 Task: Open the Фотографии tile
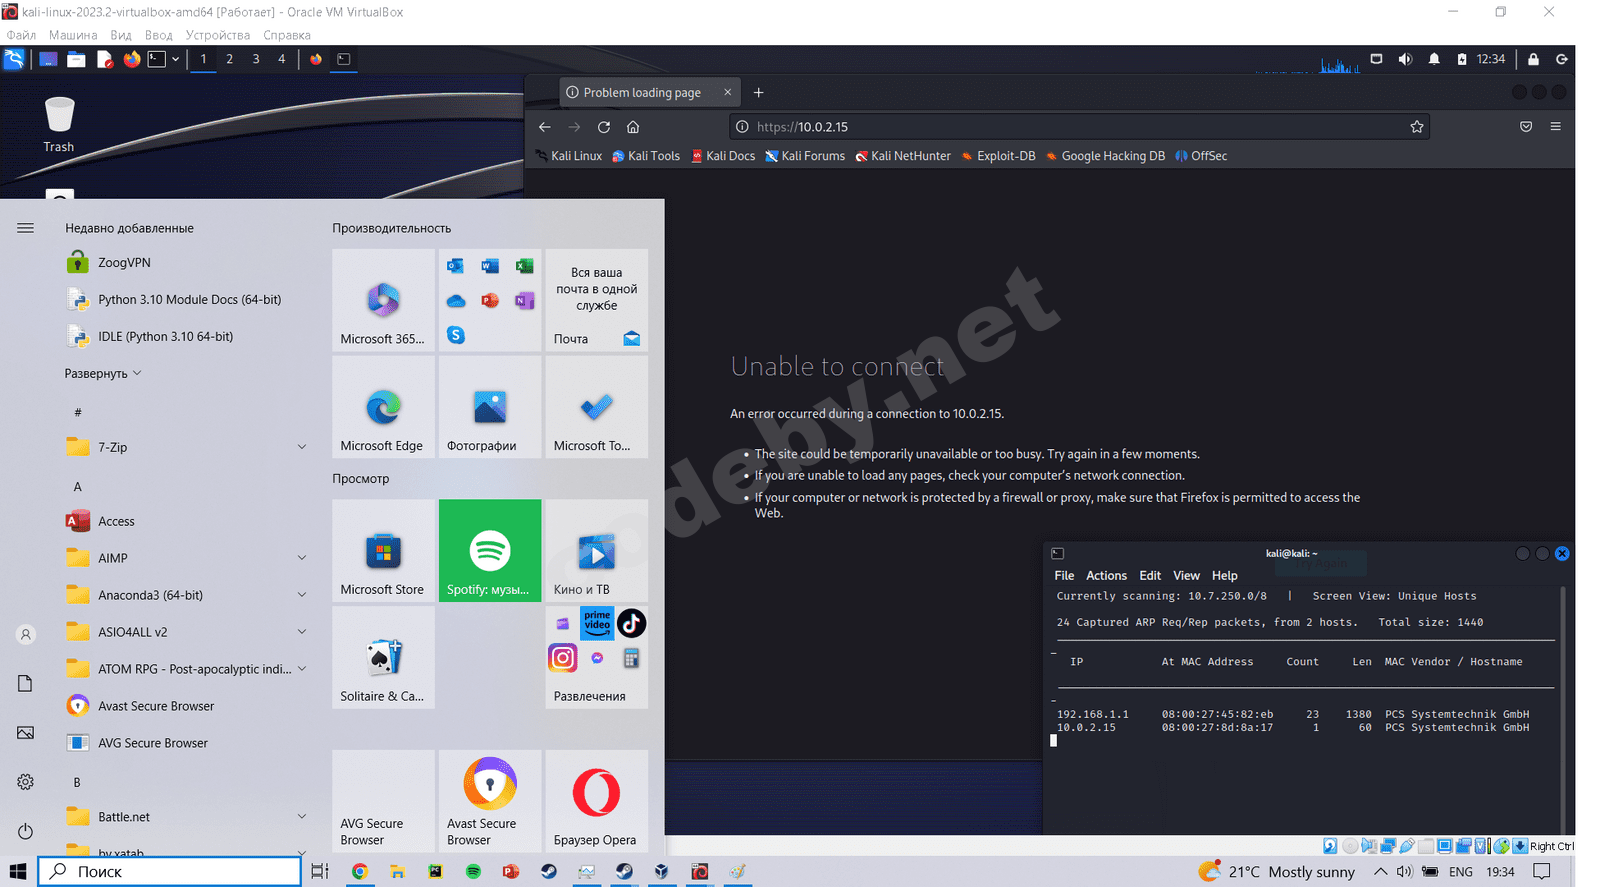point(490,407)
